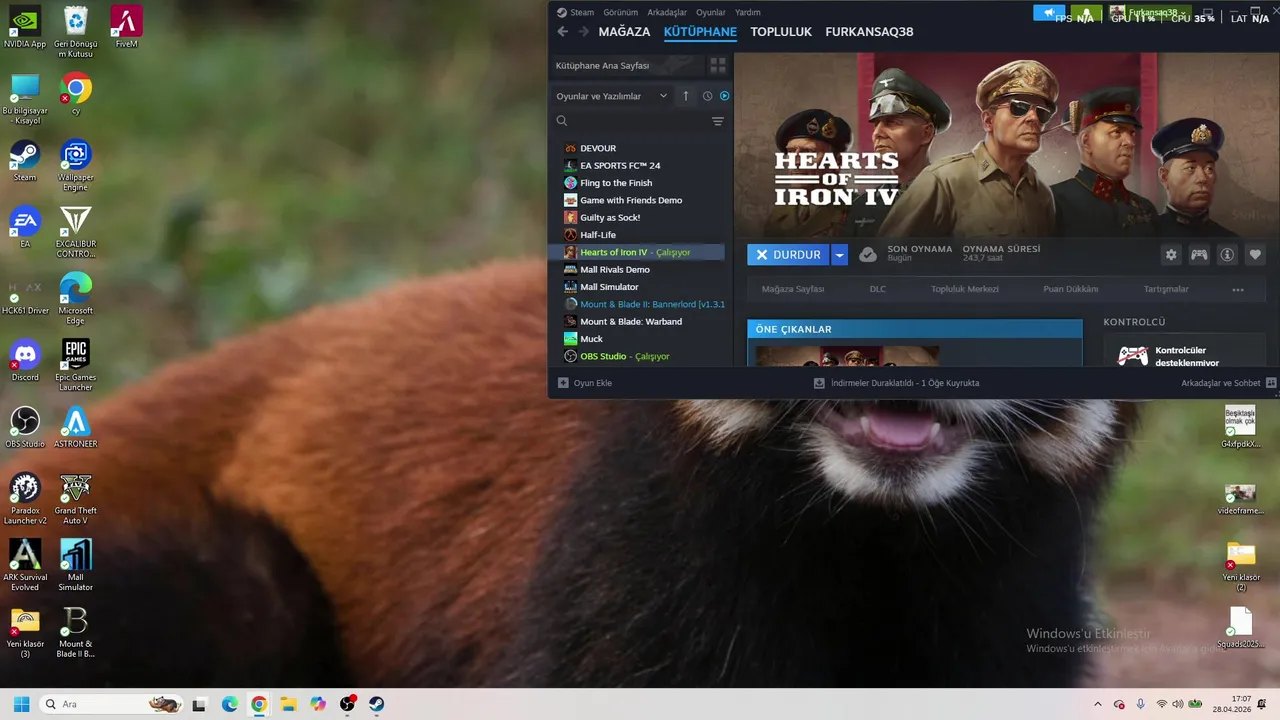Select Hearts of Iron IV entry
Image resolution: width=1280 pixels, height=720 pixels.
pyautogui.click(x=637, y=252)
